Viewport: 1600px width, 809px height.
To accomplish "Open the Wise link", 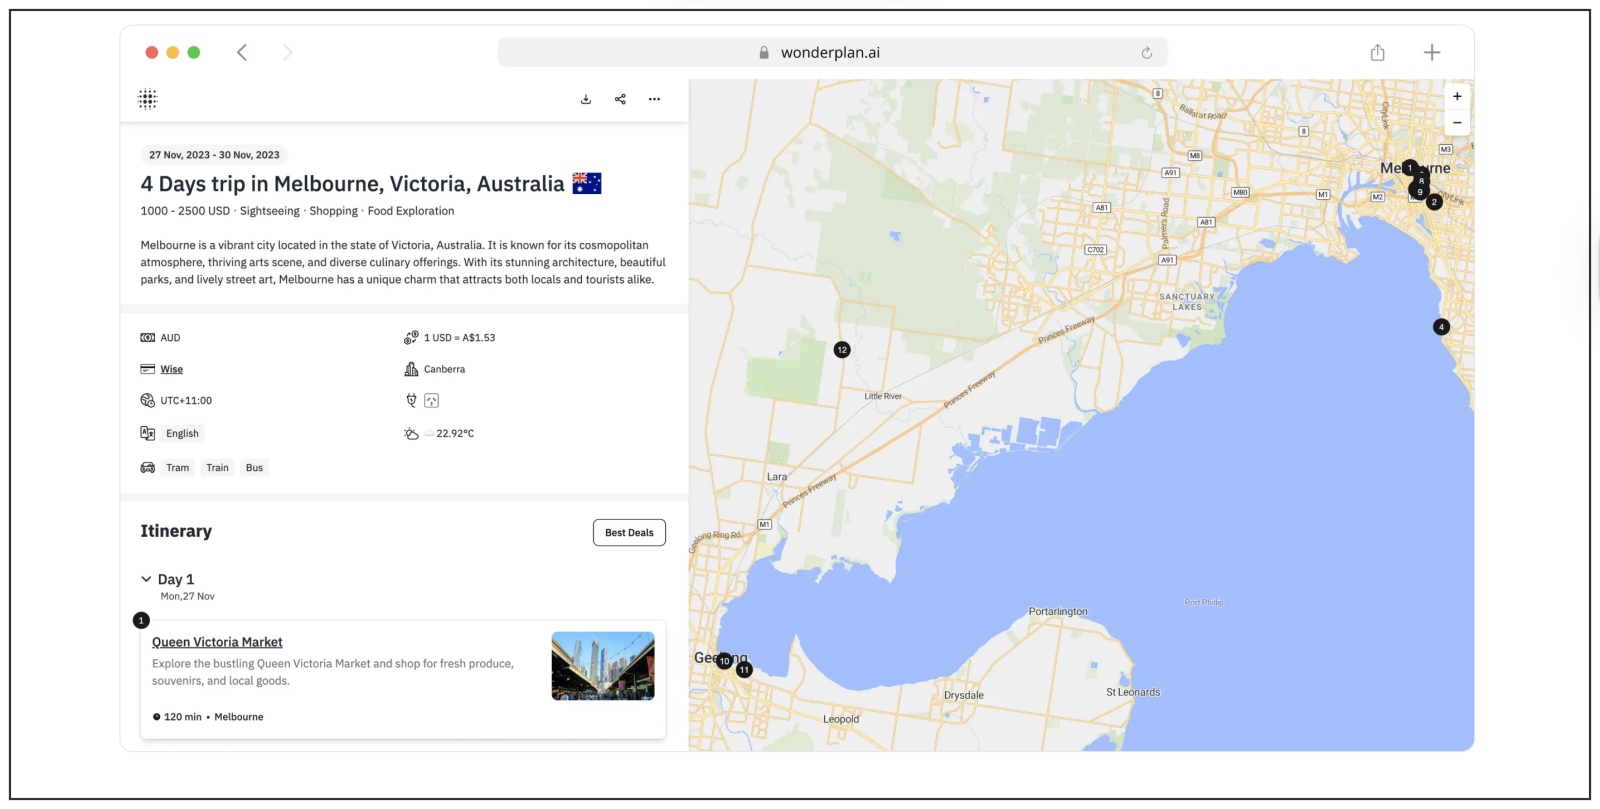I will click(172, 370).
